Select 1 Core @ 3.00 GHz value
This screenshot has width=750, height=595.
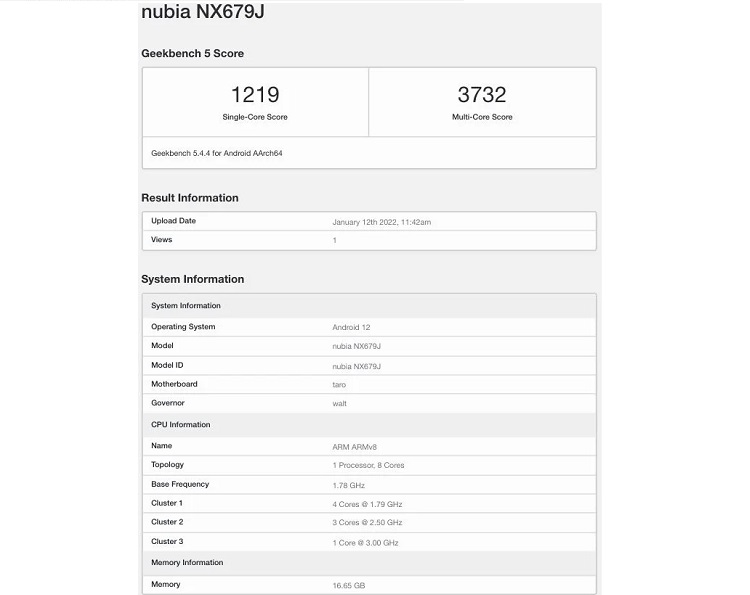[365, 542]
